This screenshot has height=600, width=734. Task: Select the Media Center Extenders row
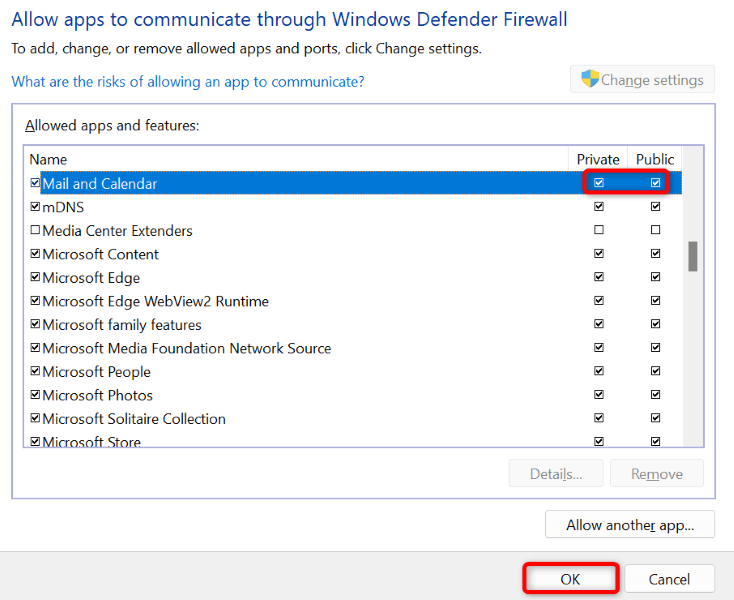point(353,230)
